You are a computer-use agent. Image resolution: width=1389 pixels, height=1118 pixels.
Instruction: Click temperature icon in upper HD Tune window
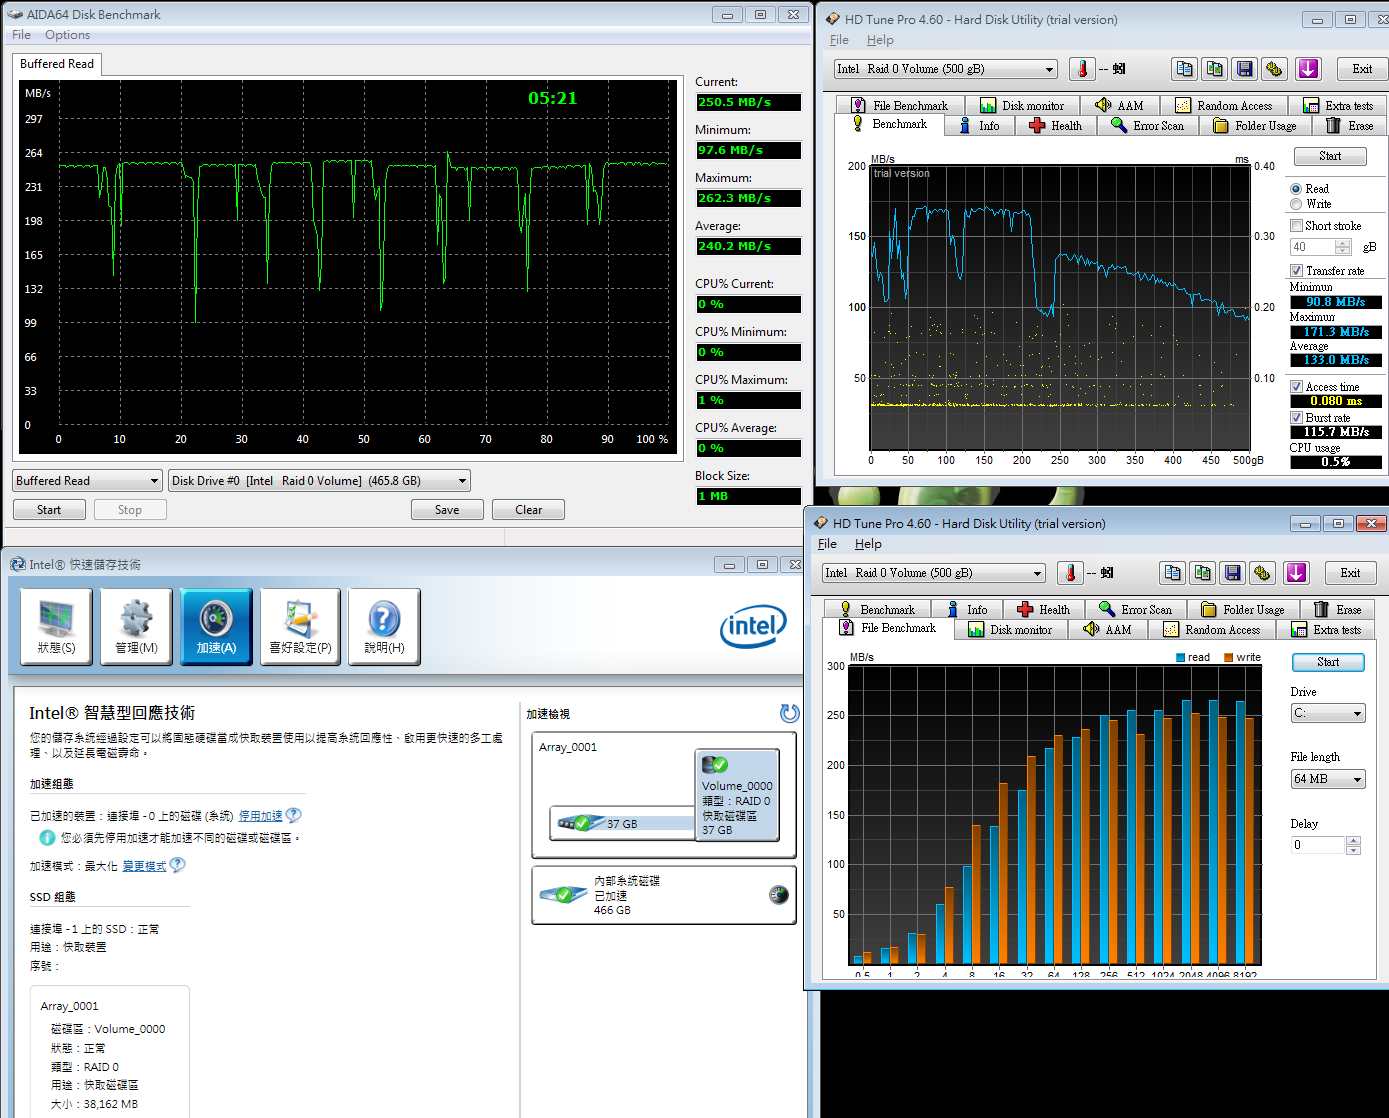[x=1082, y=69]
